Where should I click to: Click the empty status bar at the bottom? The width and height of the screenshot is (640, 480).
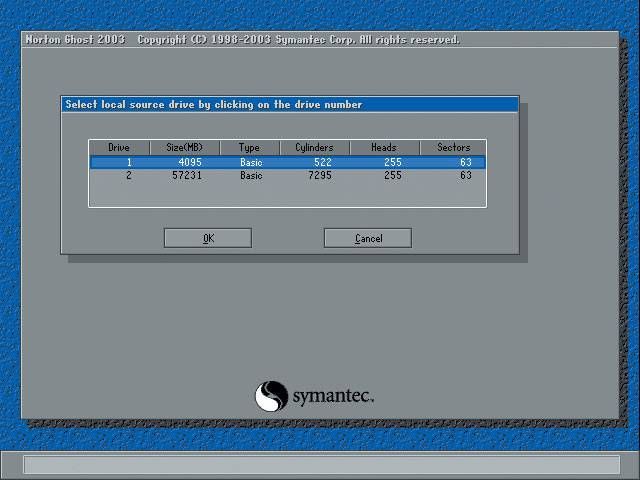point(320,465)
